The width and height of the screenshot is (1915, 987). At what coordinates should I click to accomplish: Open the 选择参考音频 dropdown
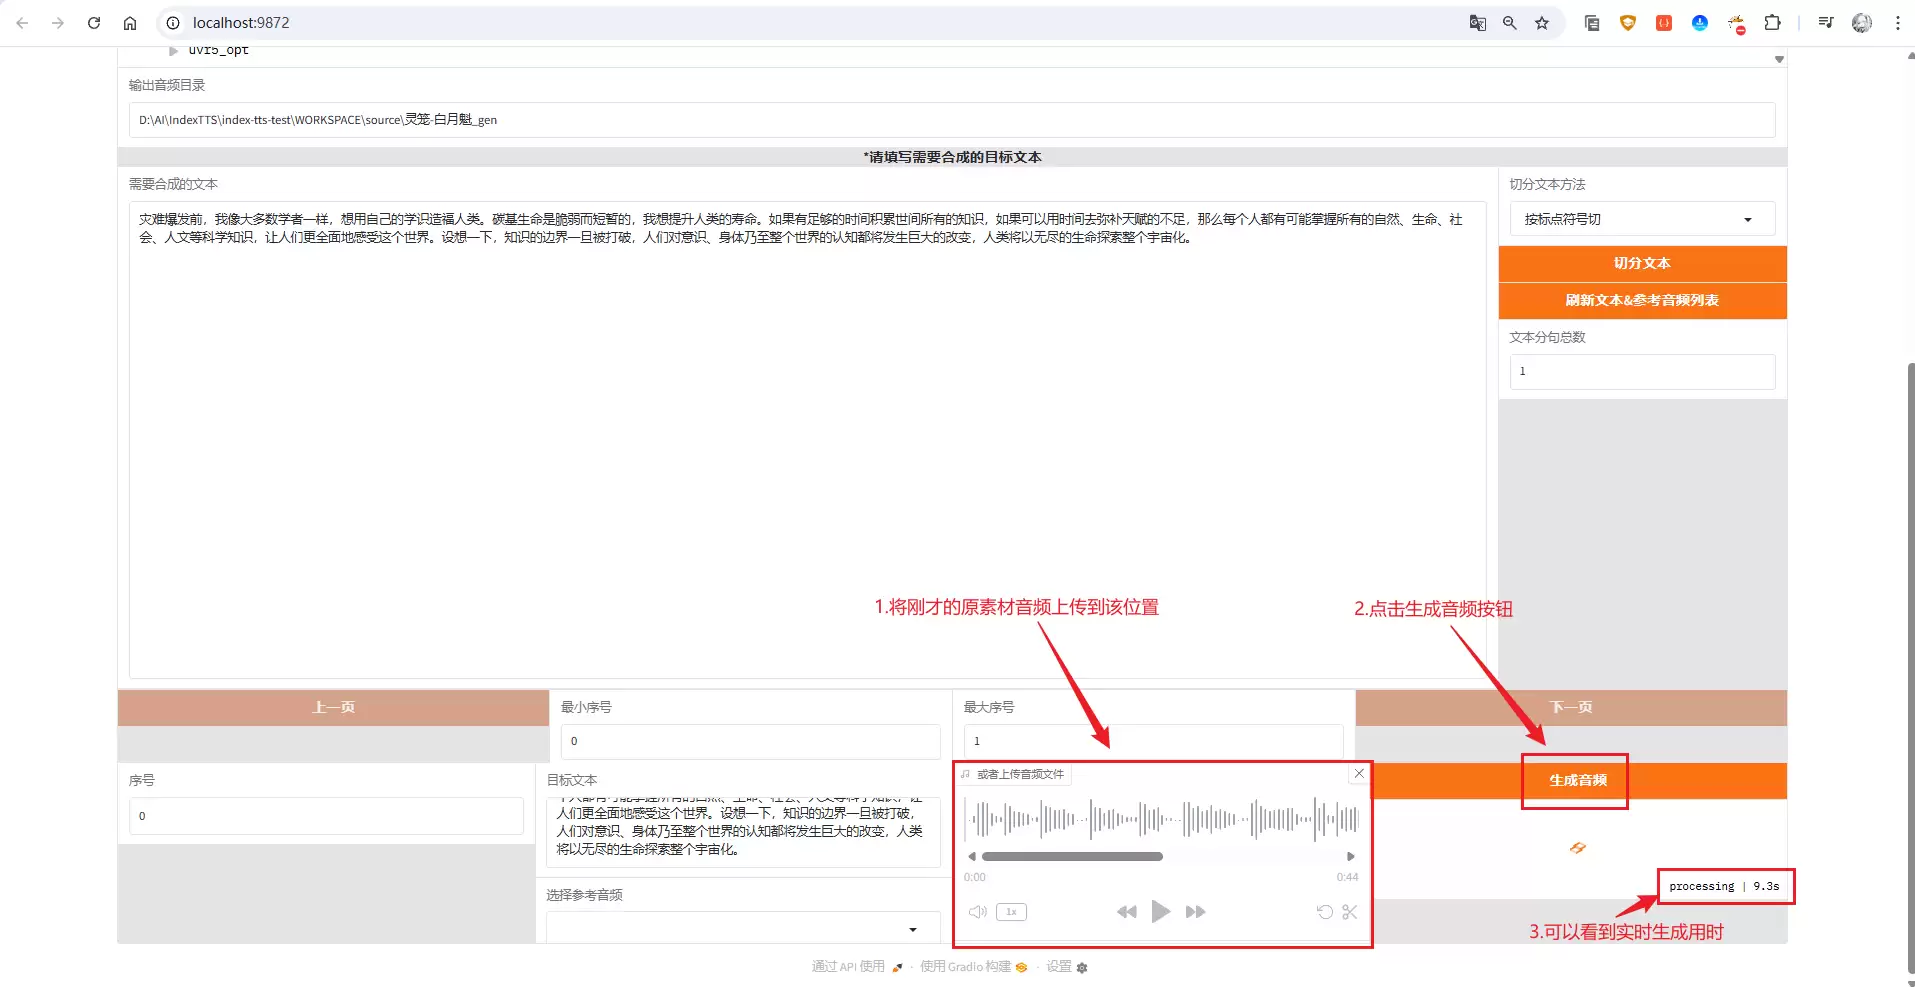click(743, 927)
